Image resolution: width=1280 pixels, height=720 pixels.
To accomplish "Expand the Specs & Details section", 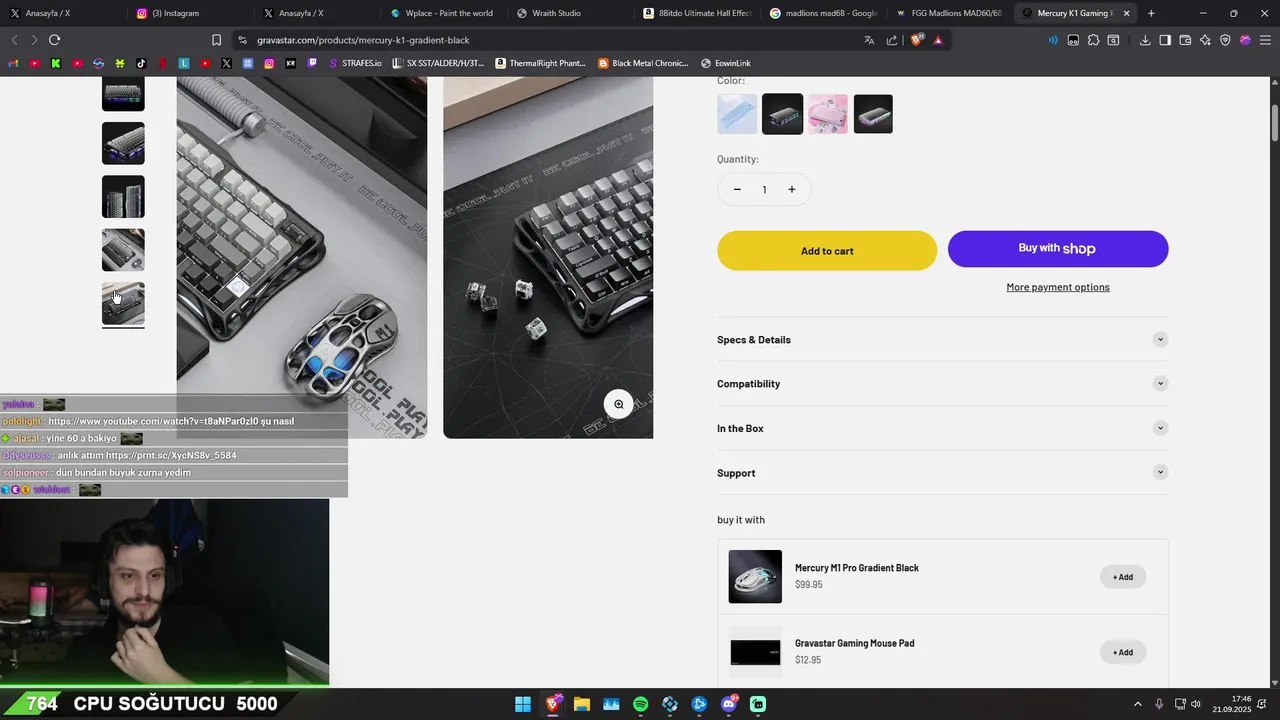I will pos(942,339).
